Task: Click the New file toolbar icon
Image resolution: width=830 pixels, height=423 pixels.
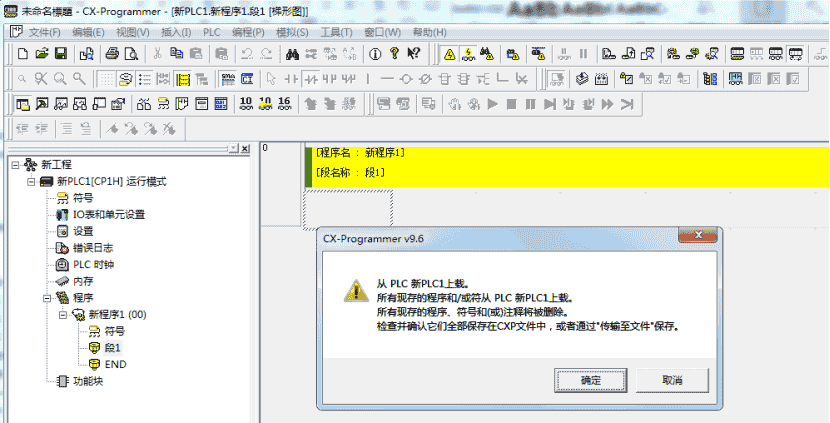Action: (23, 53)
